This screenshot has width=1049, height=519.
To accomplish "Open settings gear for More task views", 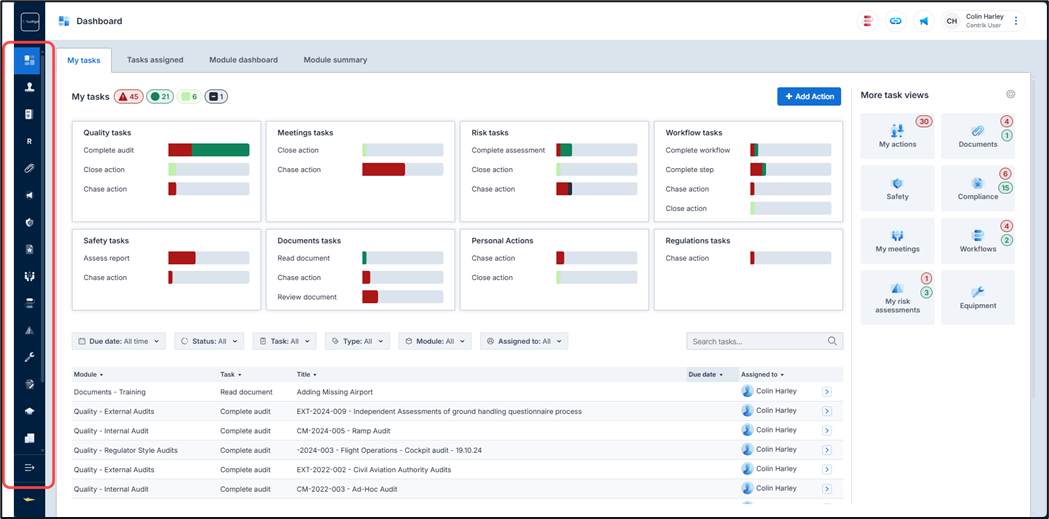I will 1010,95.
